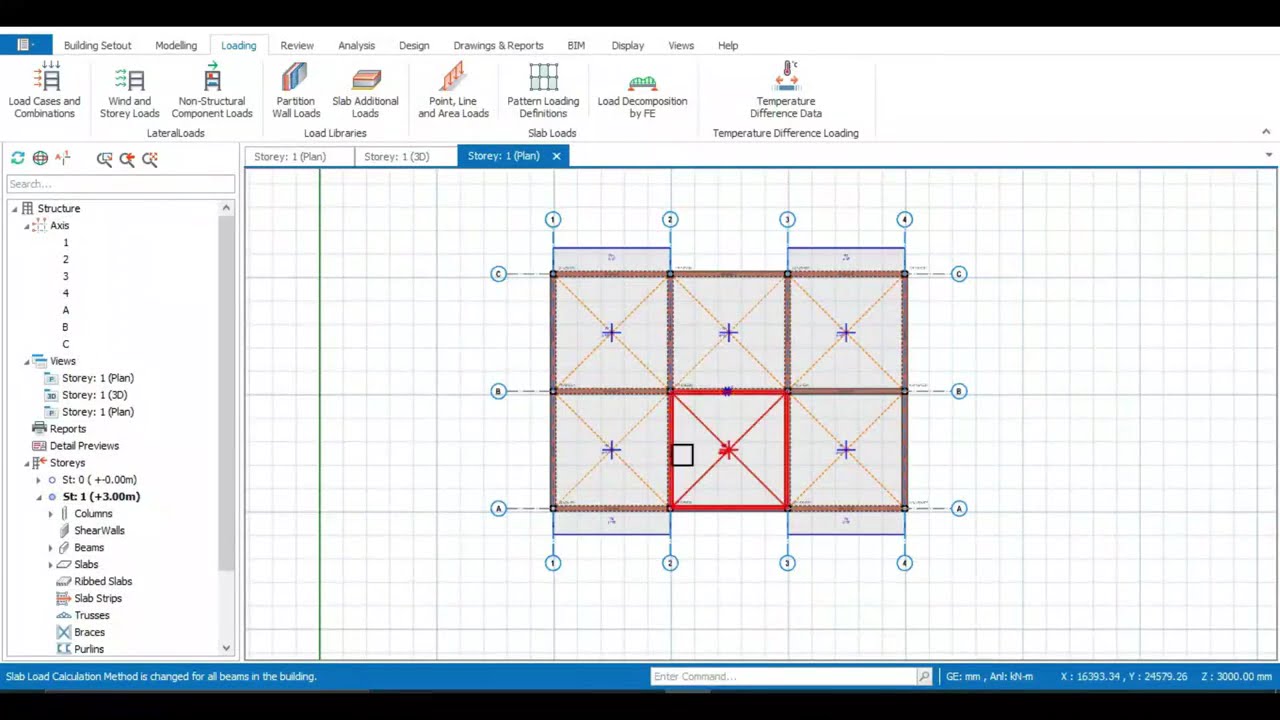Viewport: 1280px width, 720px height.
Task: Select Detail Previews in the tree
Action: click(x=84, y=446)
